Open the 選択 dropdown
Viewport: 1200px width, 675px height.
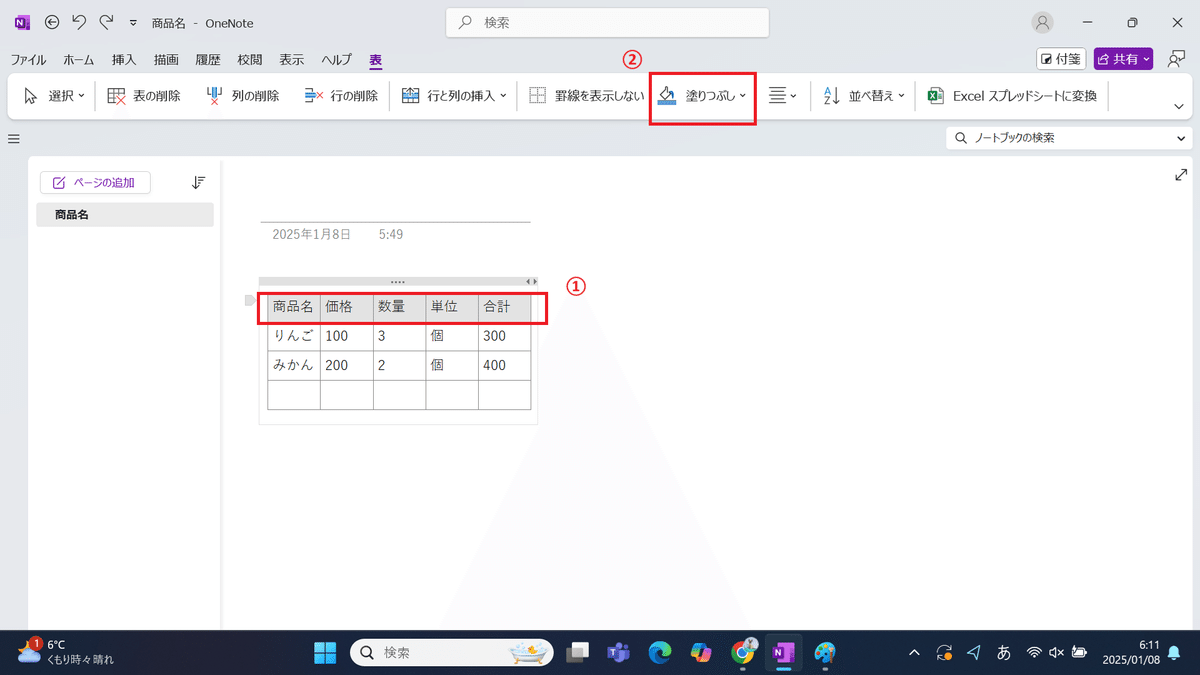(54, 96)
